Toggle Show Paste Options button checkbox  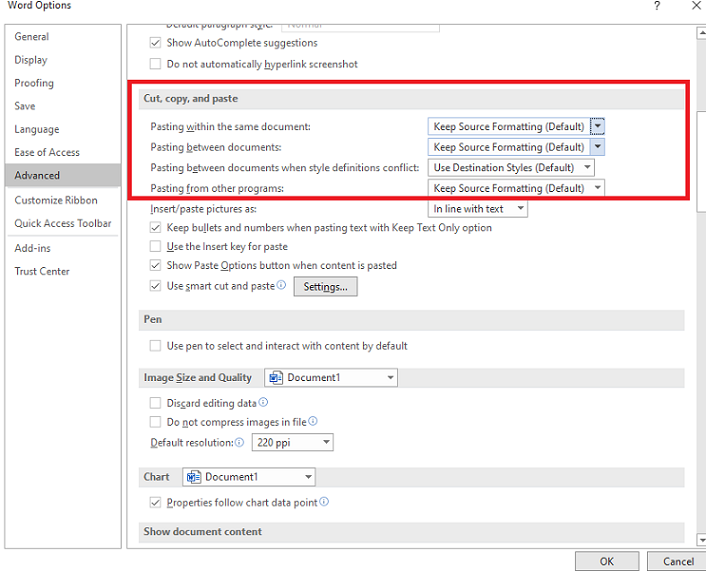155,265
